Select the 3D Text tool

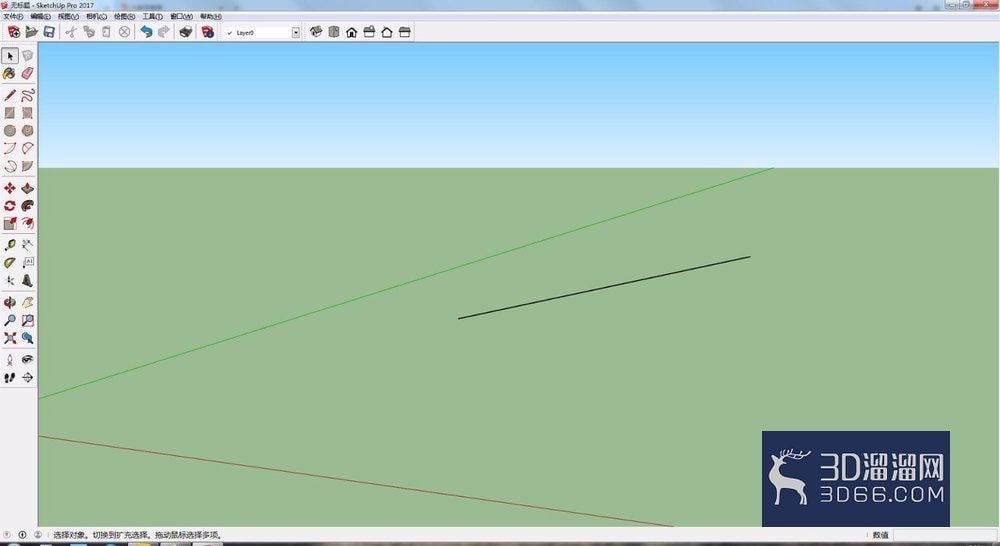(x=27, y=281)
